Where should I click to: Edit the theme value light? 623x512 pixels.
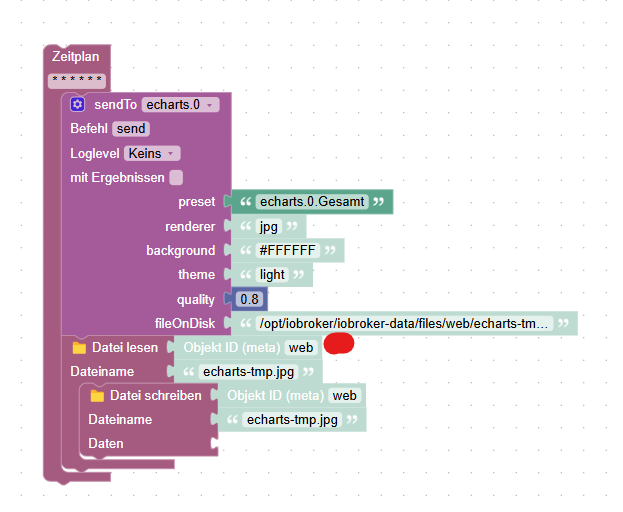[x=272, y=274]
